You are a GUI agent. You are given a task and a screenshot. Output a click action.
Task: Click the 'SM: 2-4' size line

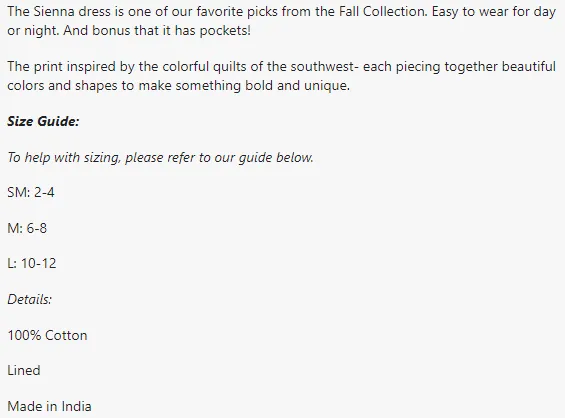31,192
